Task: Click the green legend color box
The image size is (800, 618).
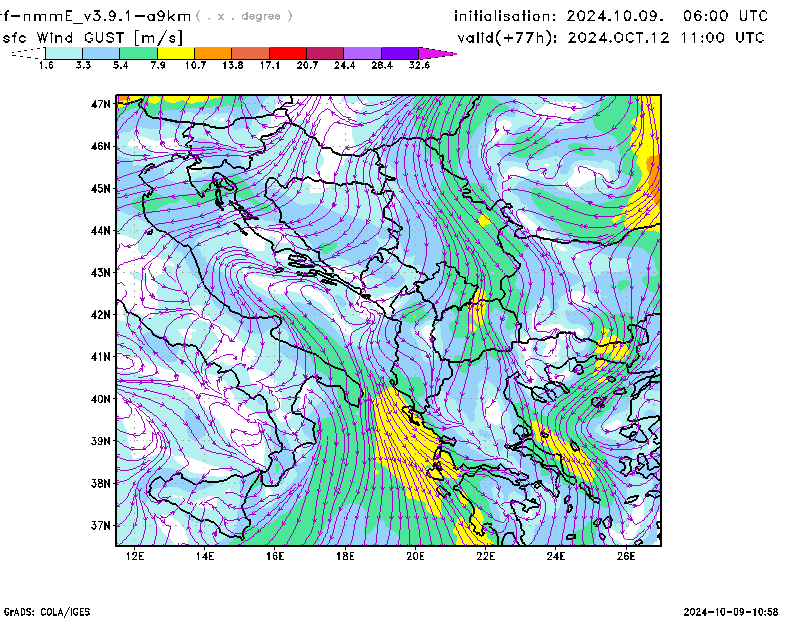Action: point(138,53)
